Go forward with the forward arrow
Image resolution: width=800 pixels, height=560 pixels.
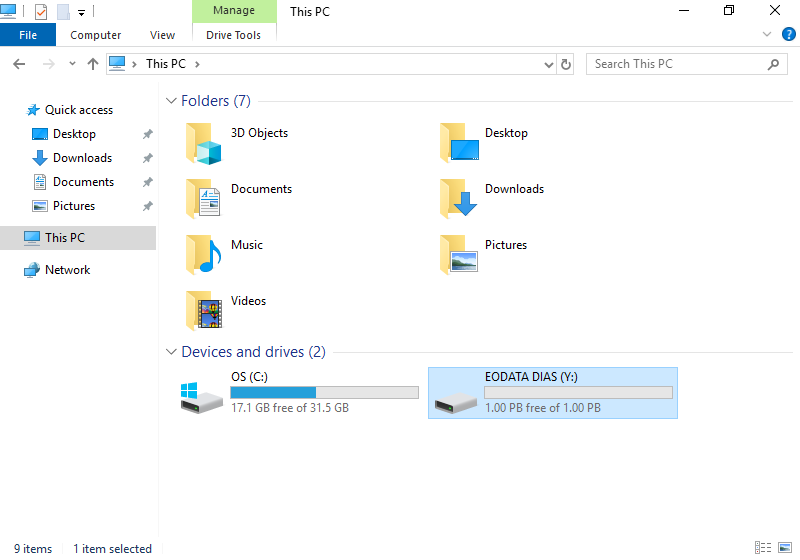(x=48, y=64)
